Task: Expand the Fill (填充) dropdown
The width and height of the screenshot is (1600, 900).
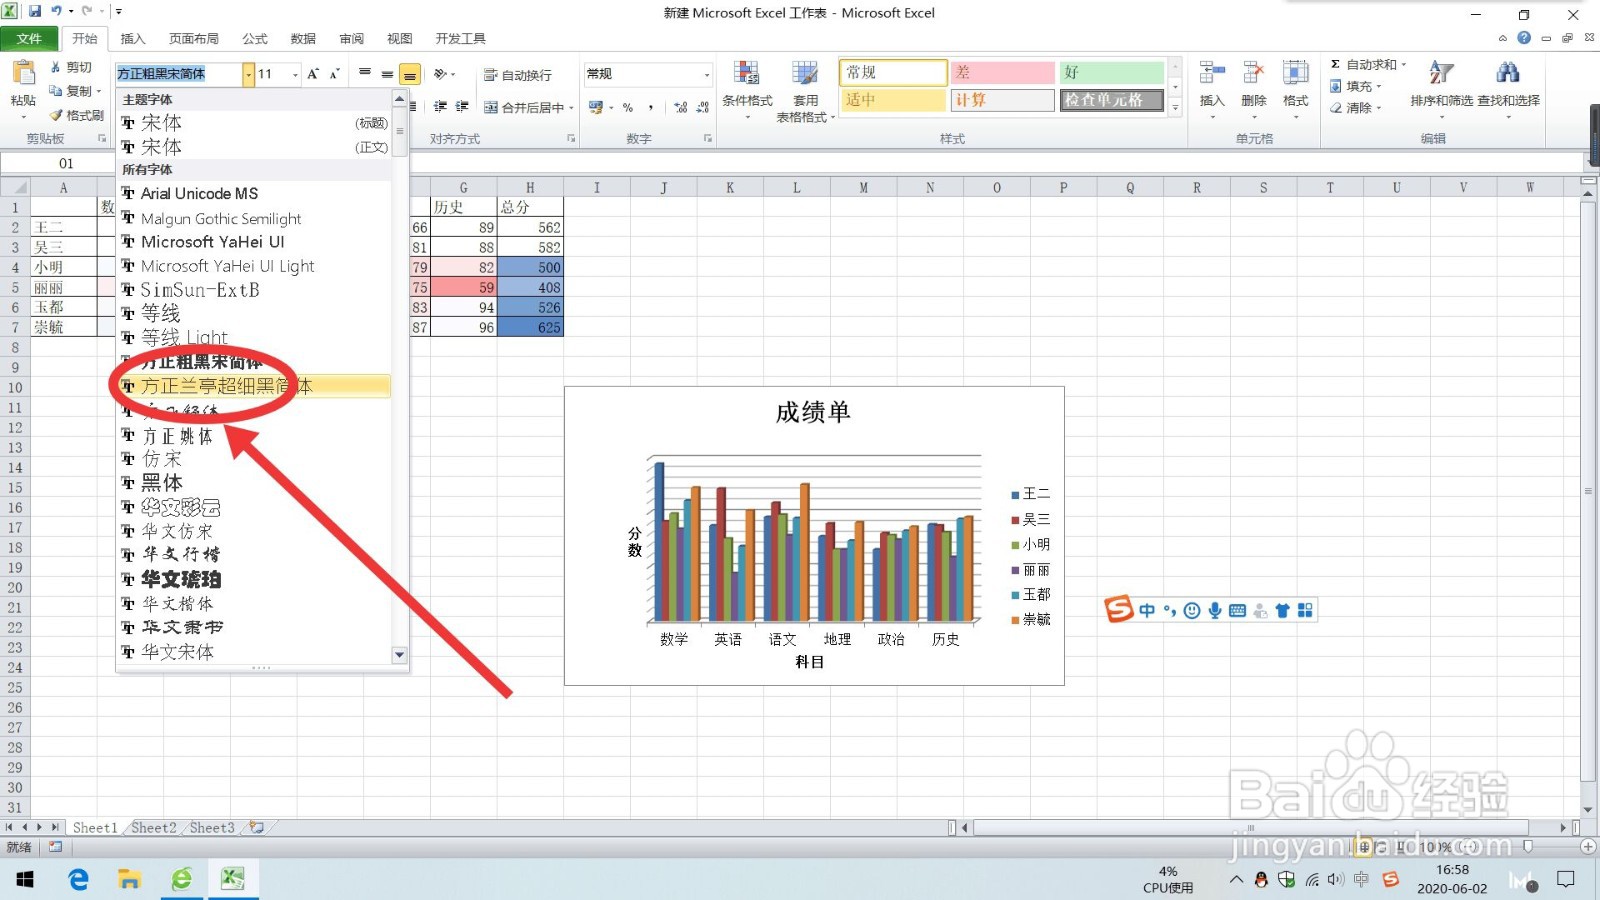Action: [1379, 87]
